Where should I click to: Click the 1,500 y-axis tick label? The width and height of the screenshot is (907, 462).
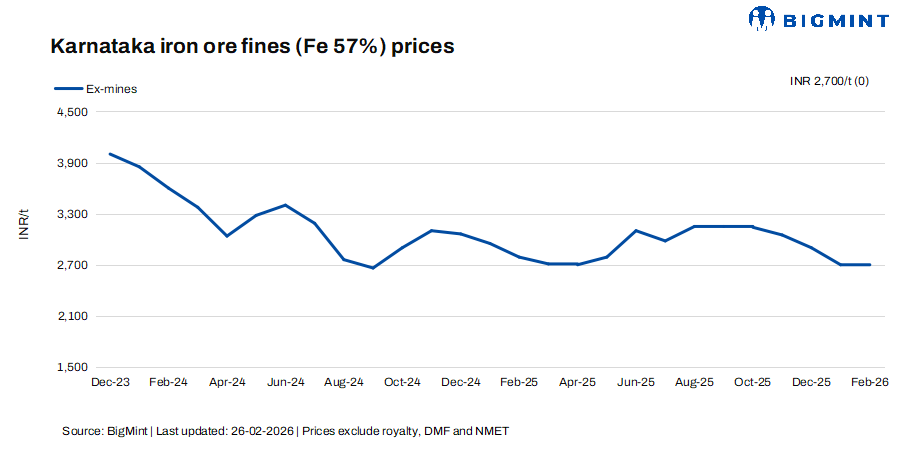(x=76, y=367)
